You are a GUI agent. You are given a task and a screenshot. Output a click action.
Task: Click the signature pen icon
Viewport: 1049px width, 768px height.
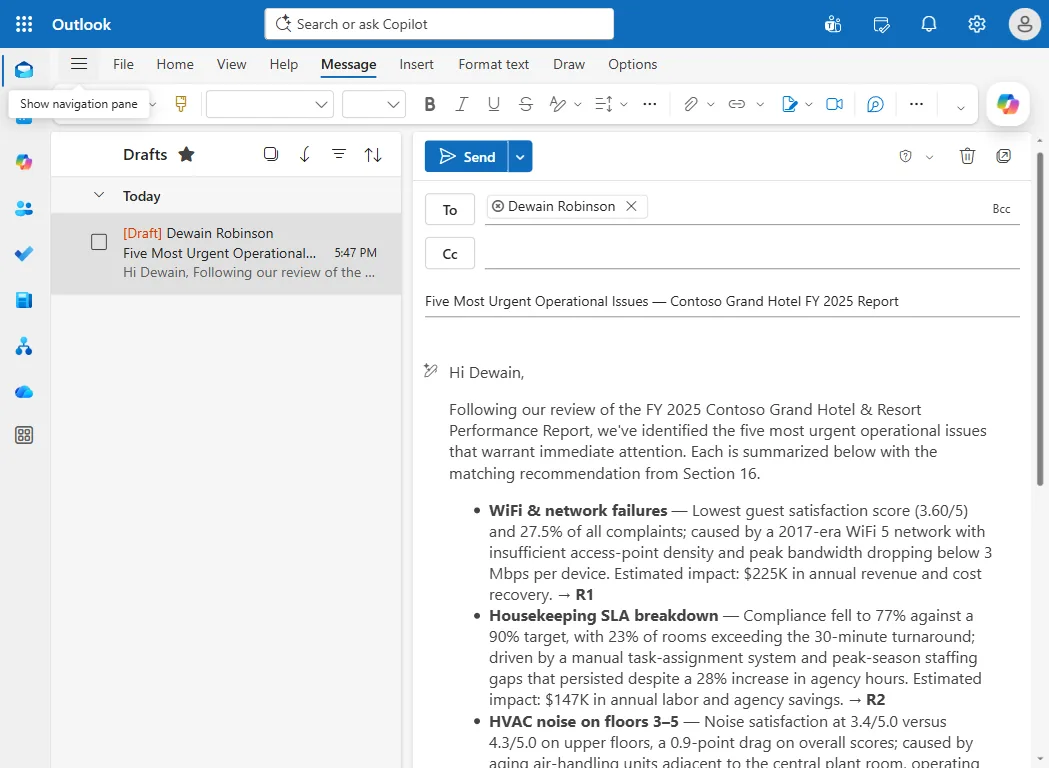pyautogui.click(x=789, y=104)
